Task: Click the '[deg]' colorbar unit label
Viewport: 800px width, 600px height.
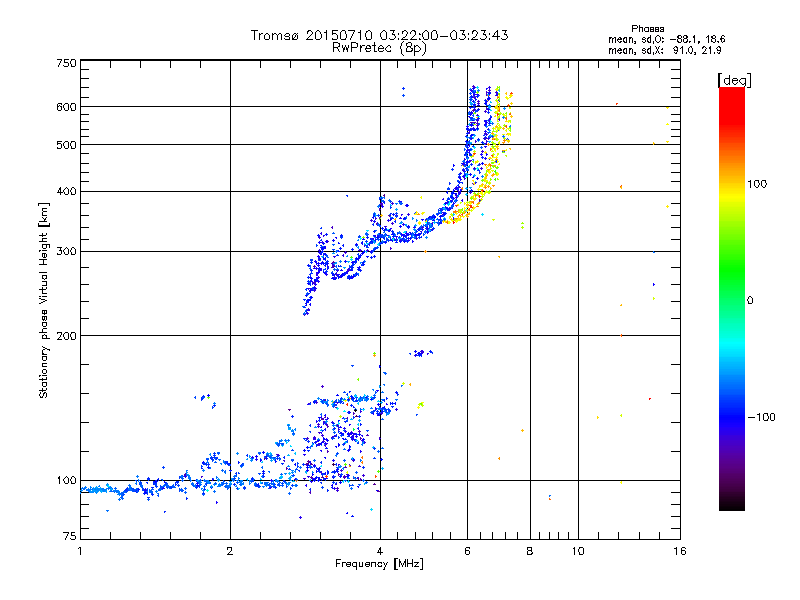Action: [734, 80]
